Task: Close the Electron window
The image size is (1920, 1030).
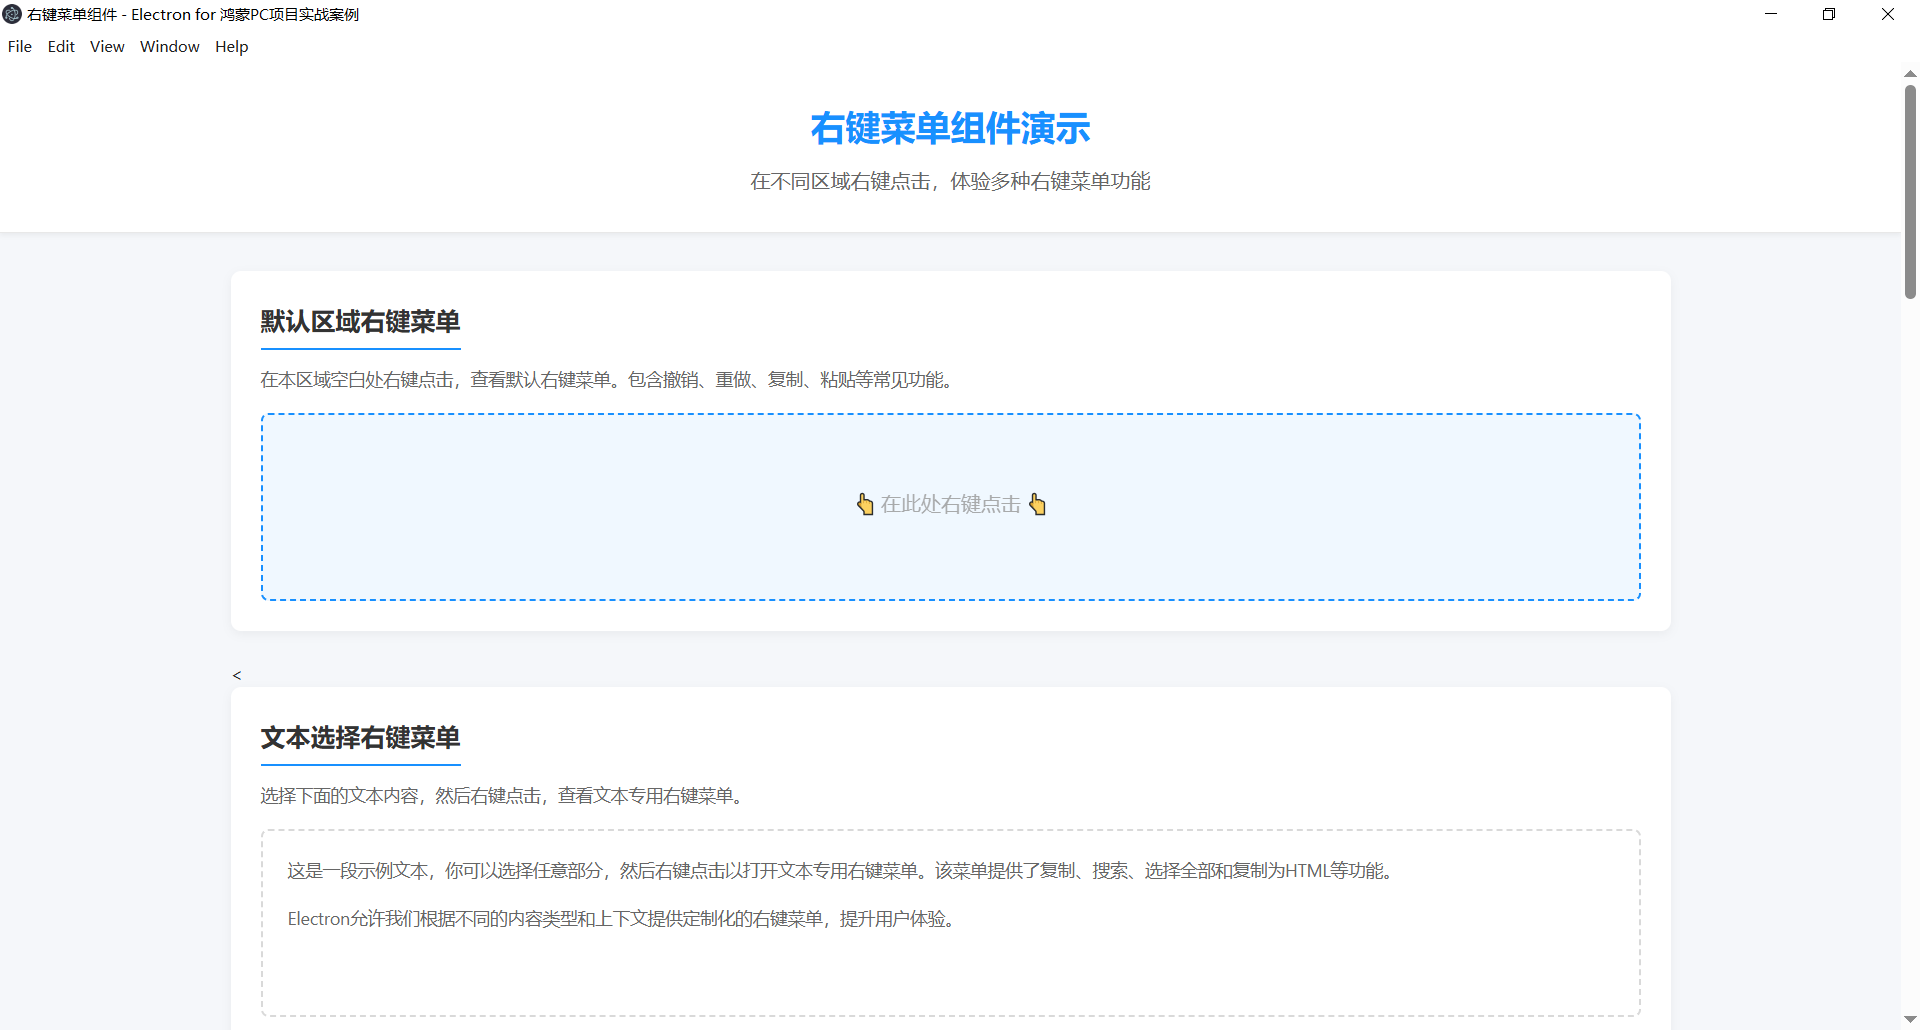Action: (1888, 14)
